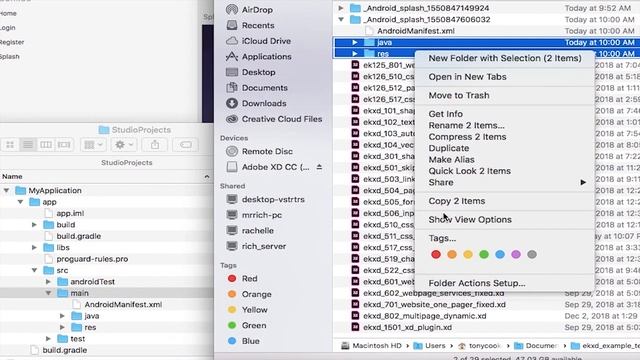Screen dimensions: 640x360
Task: Open Creative Cloud Files in sidebar
Action: click(x=274, y=119)
